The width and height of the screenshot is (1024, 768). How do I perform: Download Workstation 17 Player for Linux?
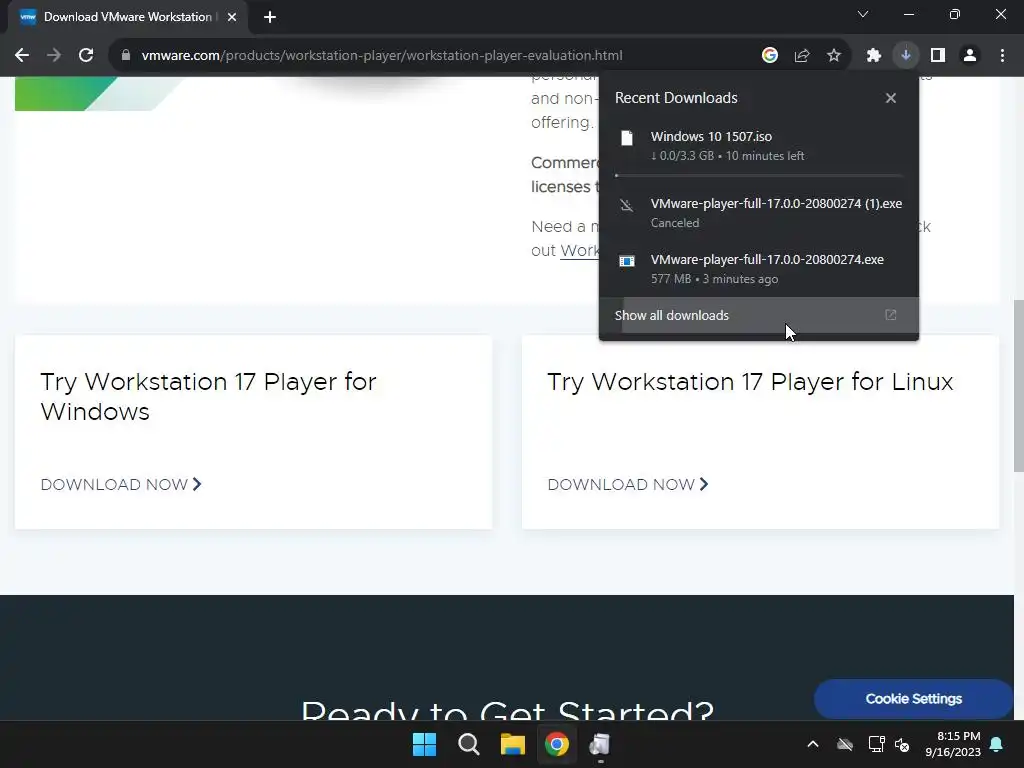(628, 485)
